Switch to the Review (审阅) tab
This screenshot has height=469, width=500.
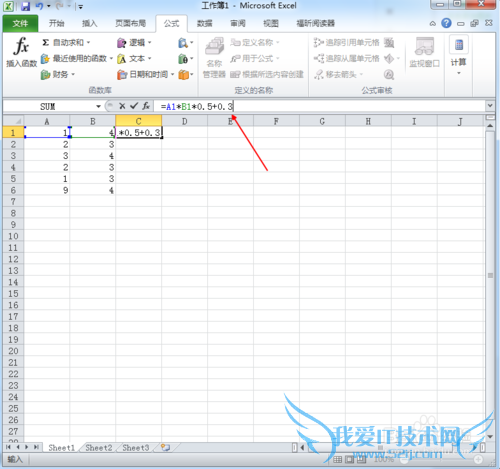[238, 23]
